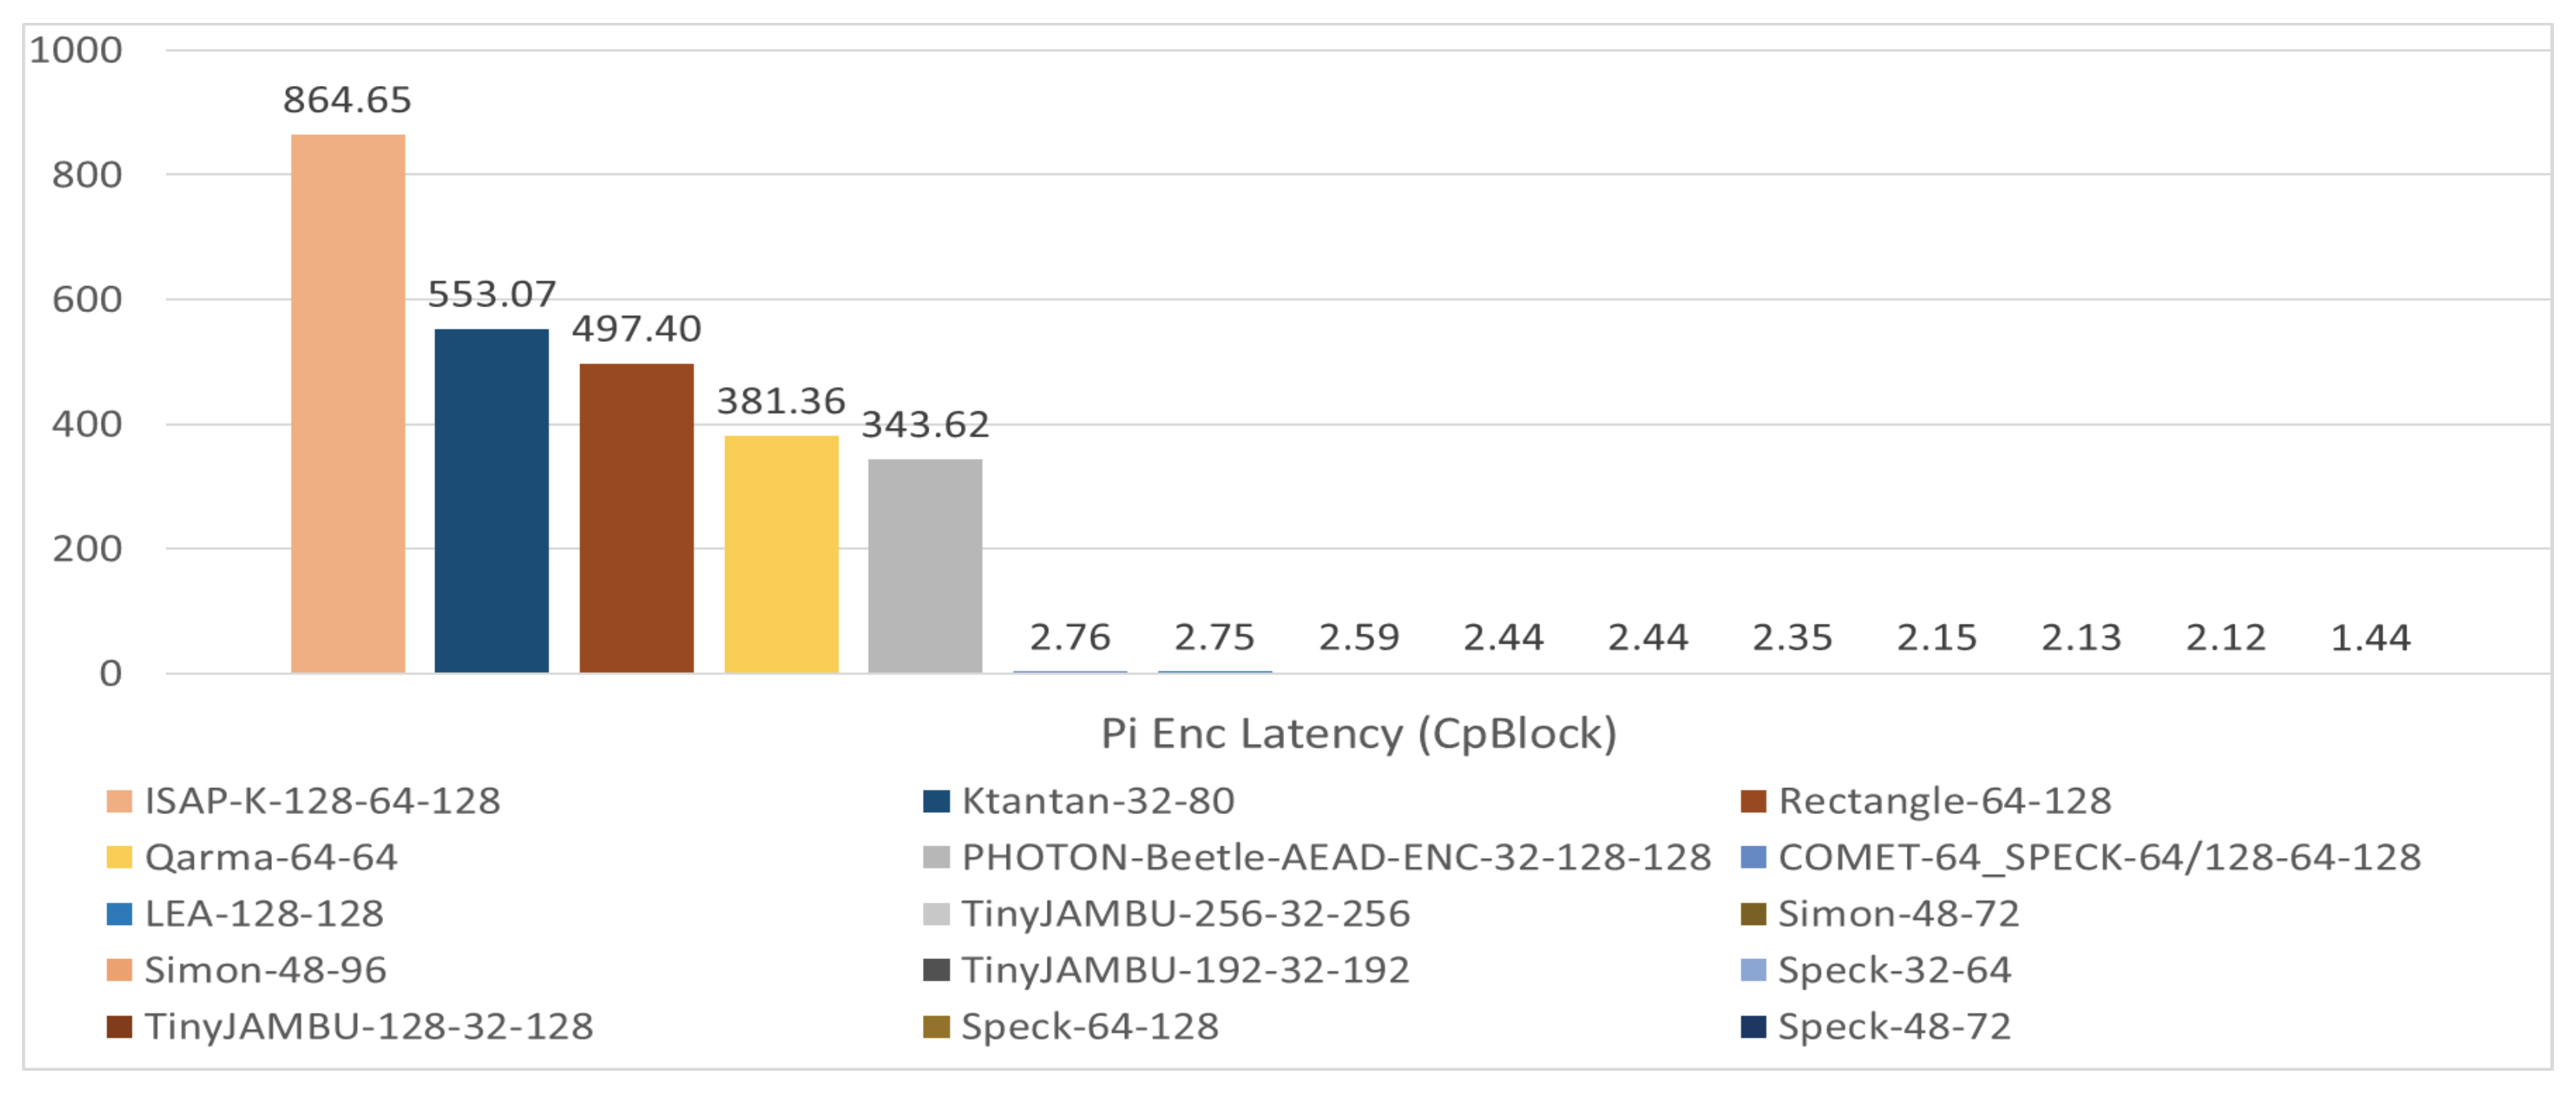Select the brown bar labeled 497.40

pos(636,518)
